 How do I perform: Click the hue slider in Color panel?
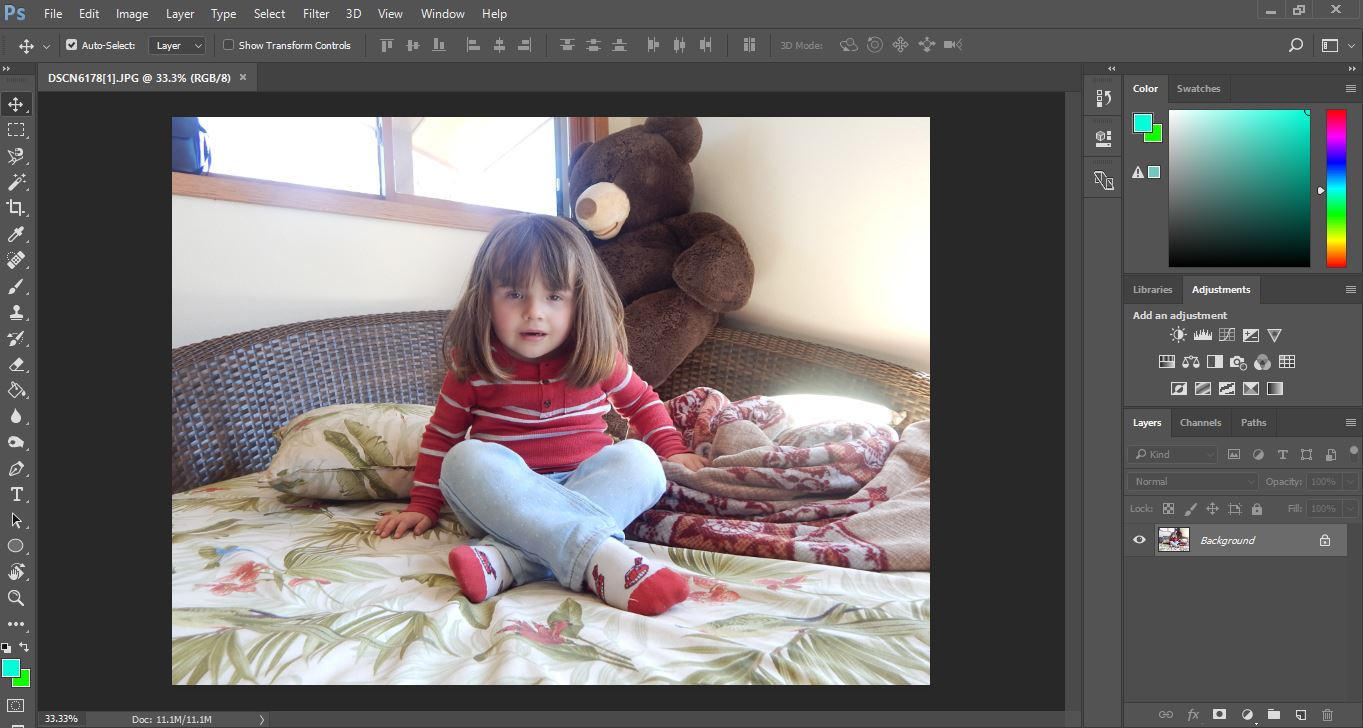click(1336, 188)
